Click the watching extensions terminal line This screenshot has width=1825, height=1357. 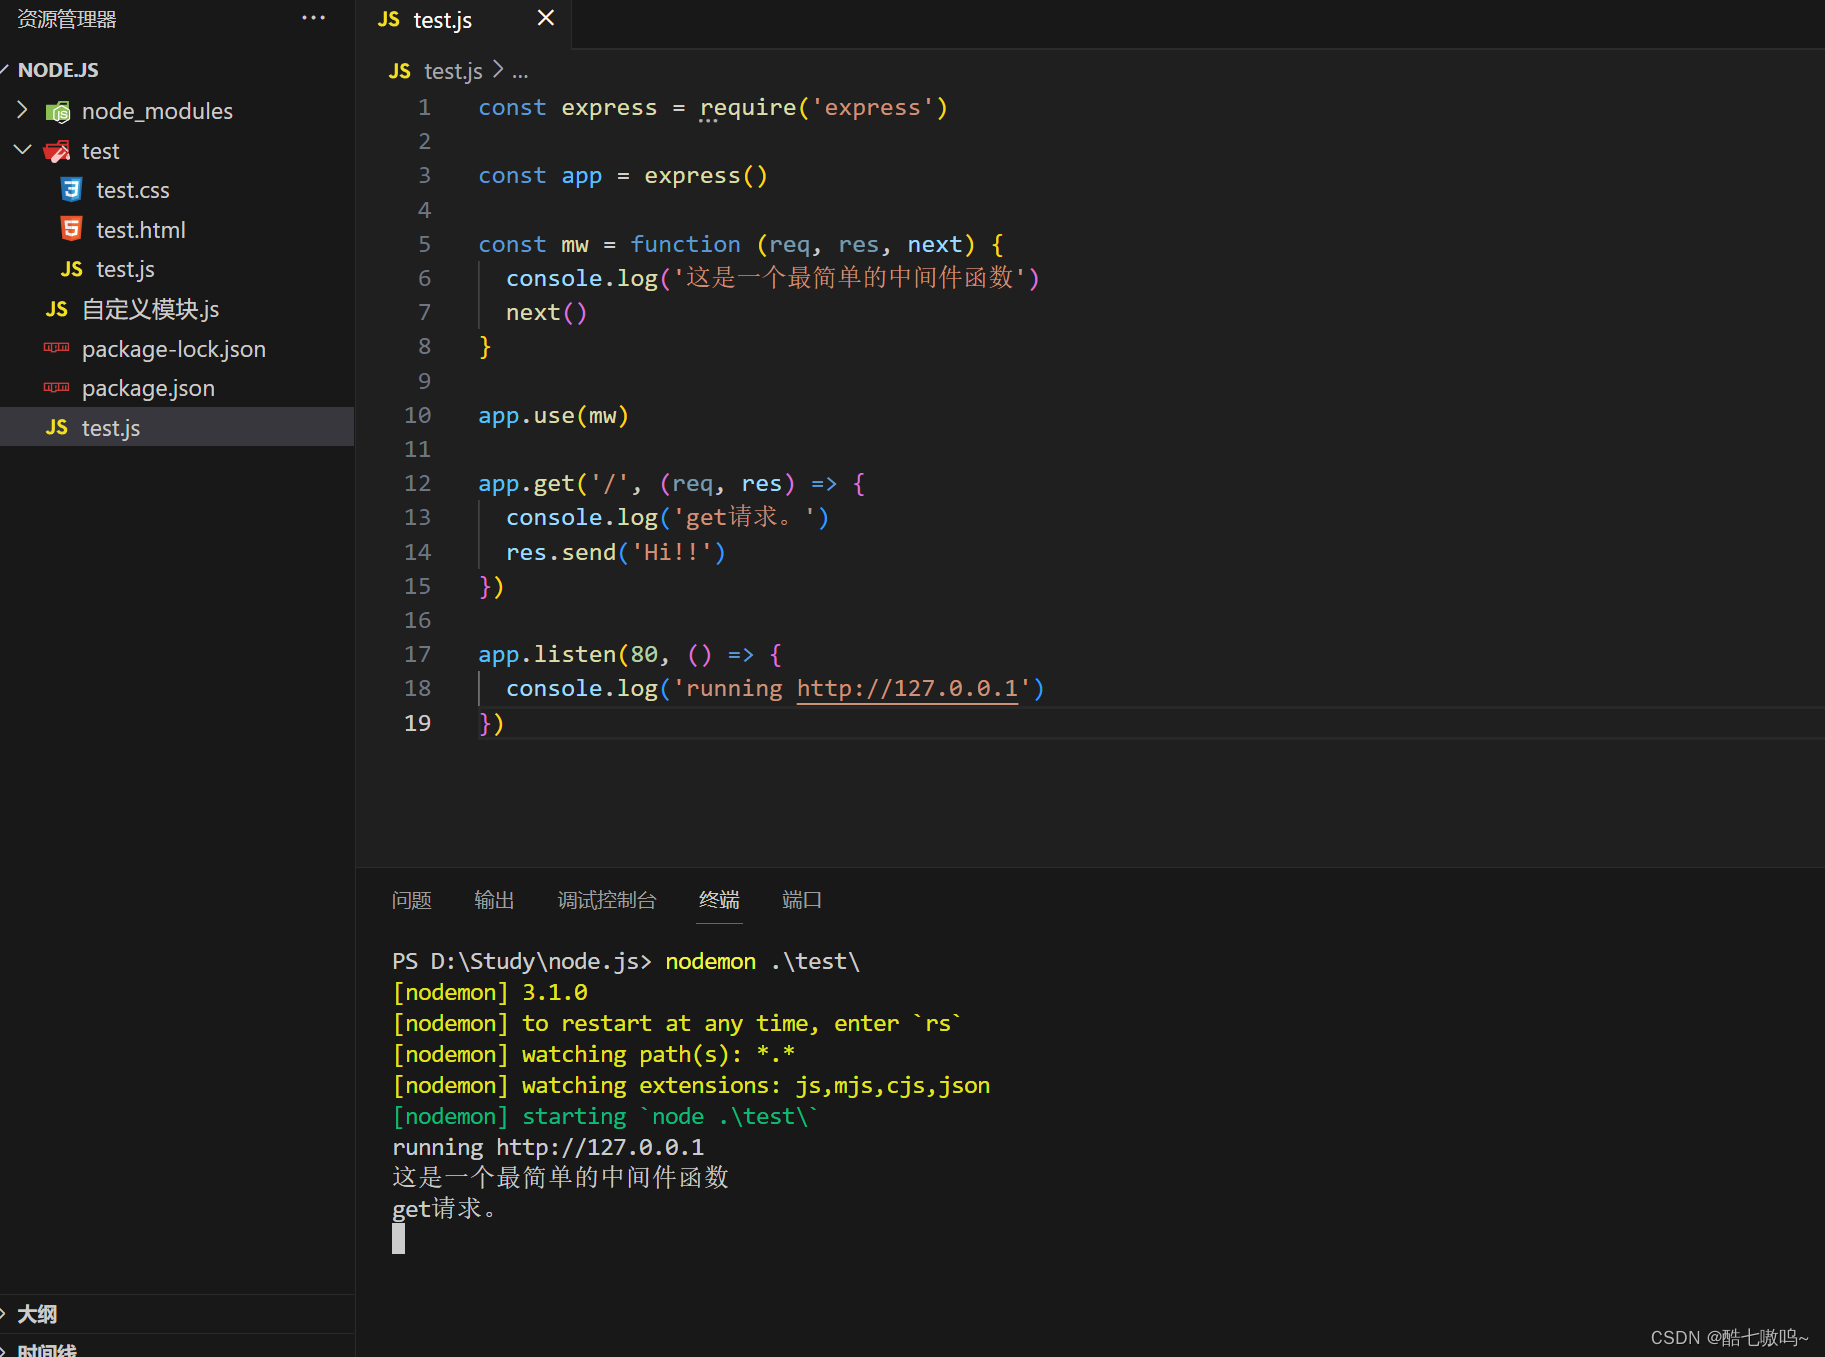[691, 1086]
